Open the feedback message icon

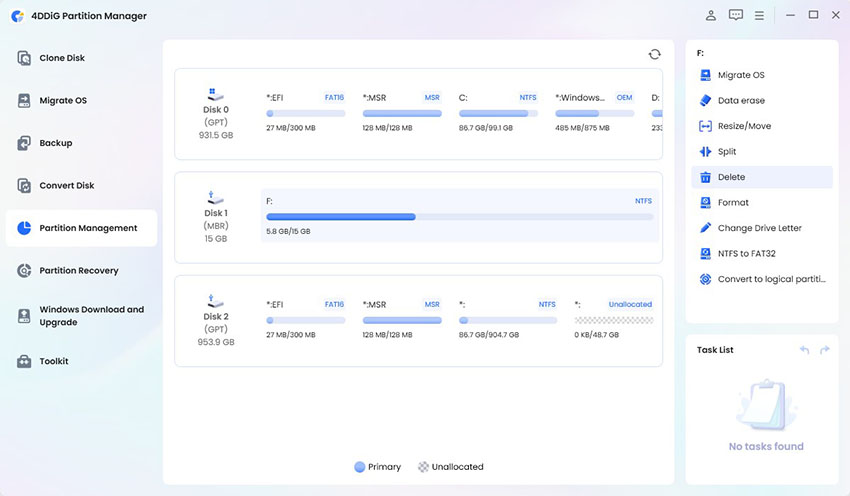click(x=736, y=15)
